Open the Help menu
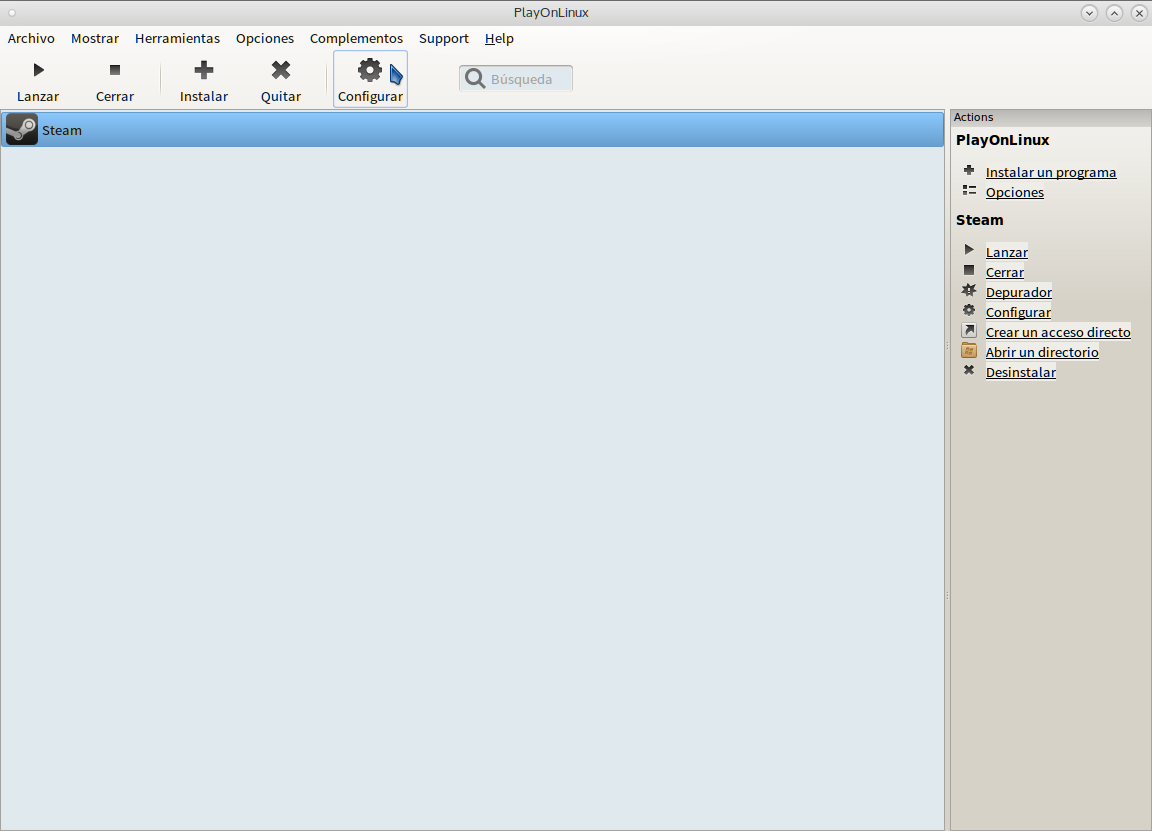The image size is (1152, 831). coord(499,38)
